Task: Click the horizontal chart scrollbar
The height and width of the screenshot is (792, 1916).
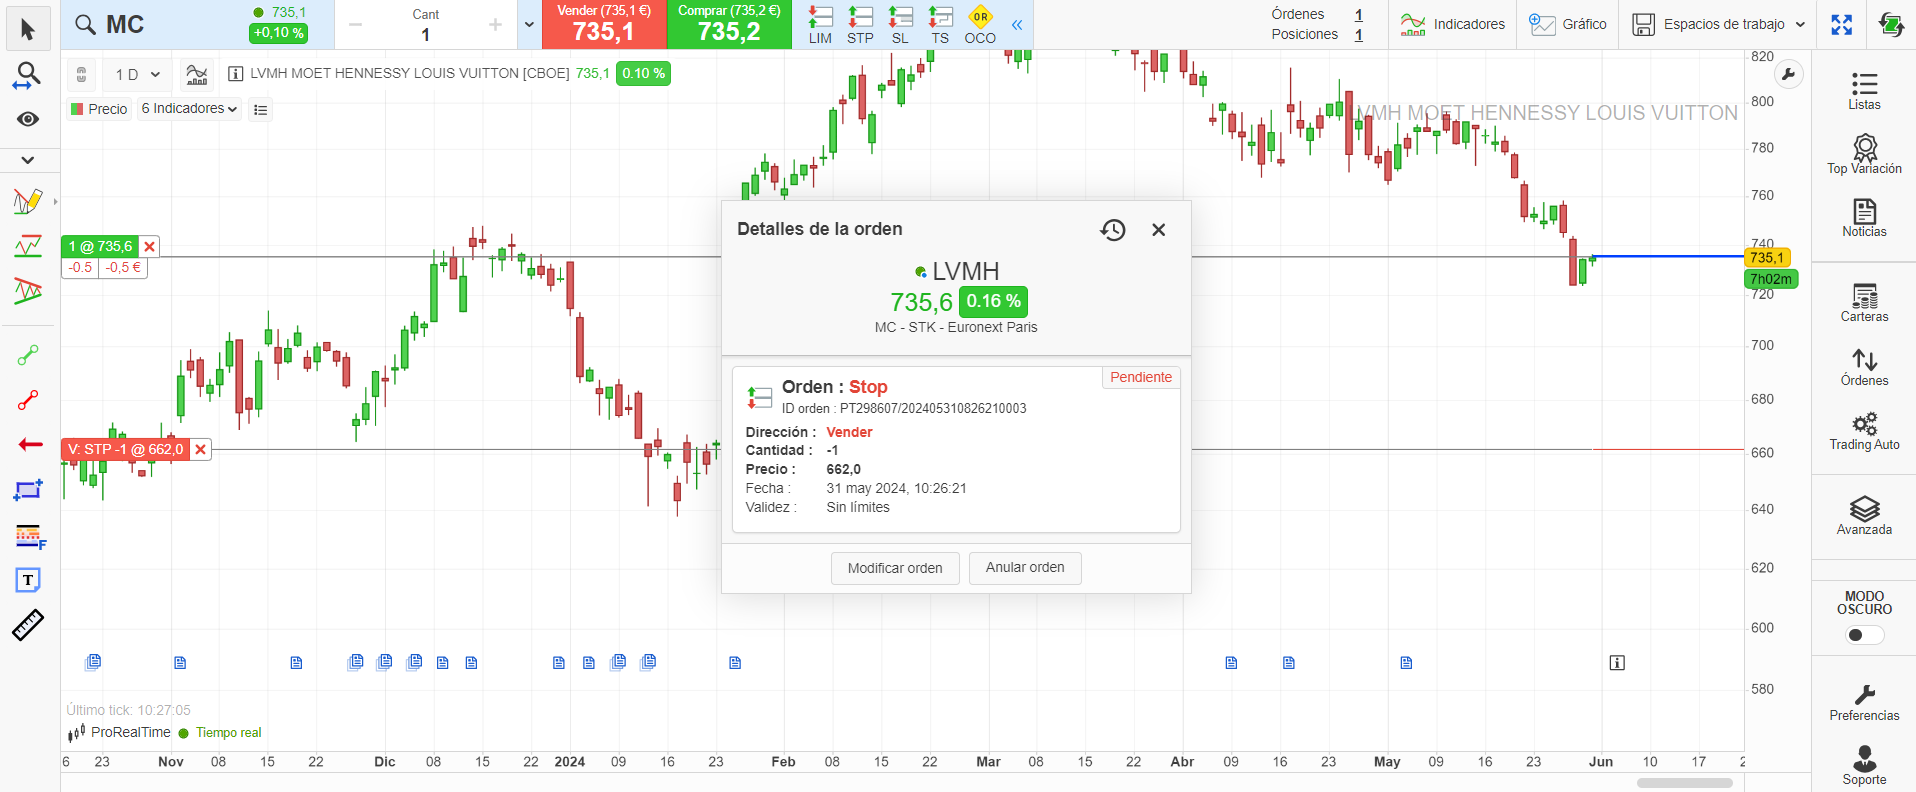Action: (1685, 783)
